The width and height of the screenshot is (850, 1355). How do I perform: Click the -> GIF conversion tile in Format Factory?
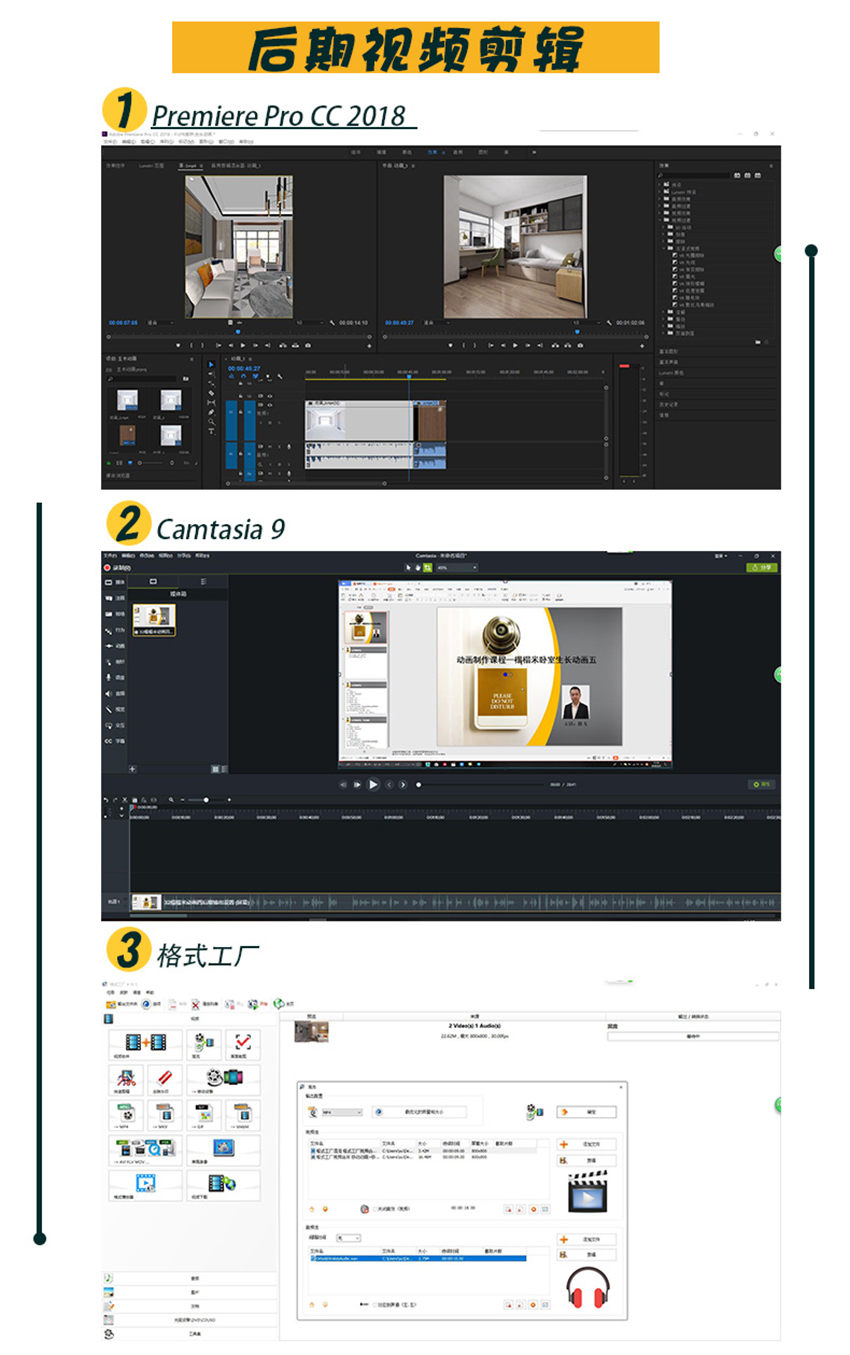pos(206,1115)
